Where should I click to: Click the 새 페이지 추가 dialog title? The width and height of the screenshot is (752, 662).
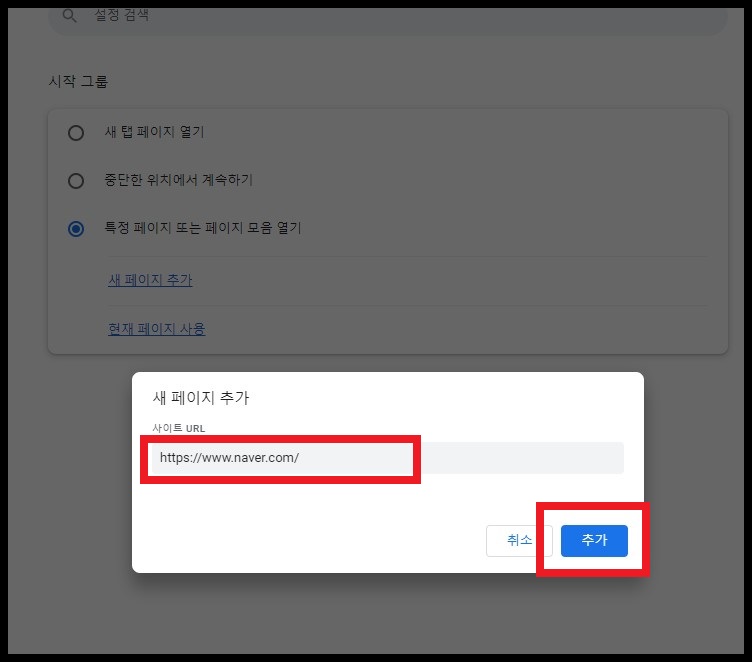coord(201,398)
